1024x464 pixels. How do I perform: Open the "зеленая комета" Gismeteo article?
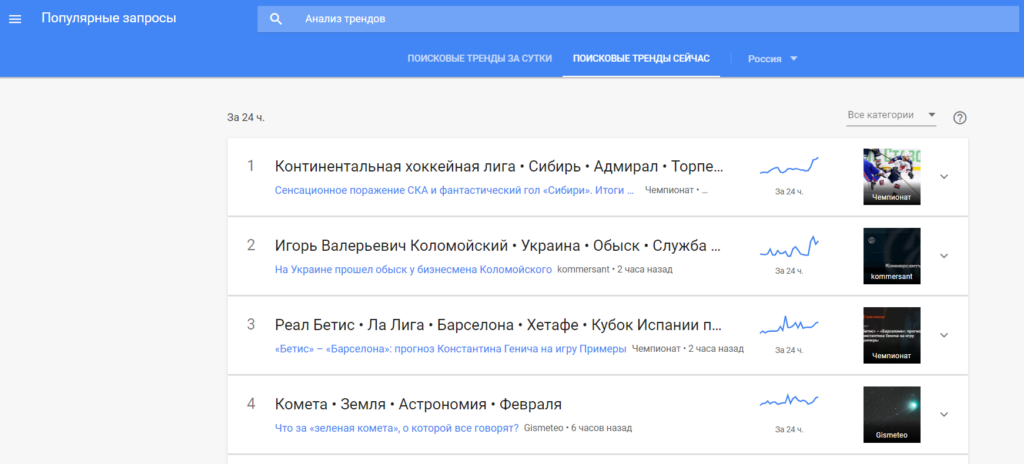[397, 428]
